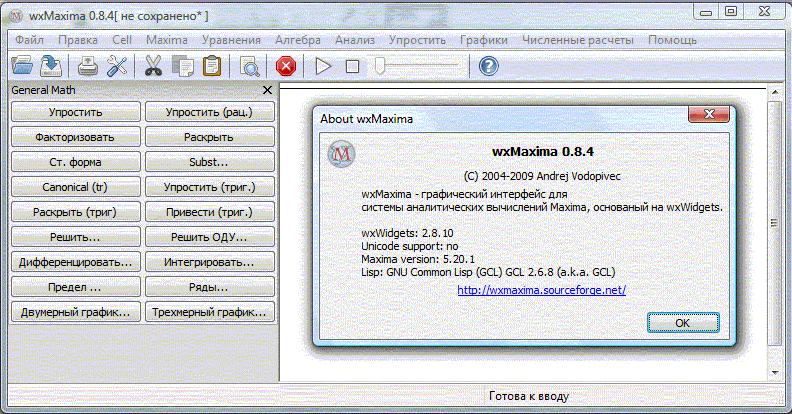Image resolution: width=792 pixels, height=414 pixels.
Task: Click the Cut scissors icon
Action: [x=154, y=66]
